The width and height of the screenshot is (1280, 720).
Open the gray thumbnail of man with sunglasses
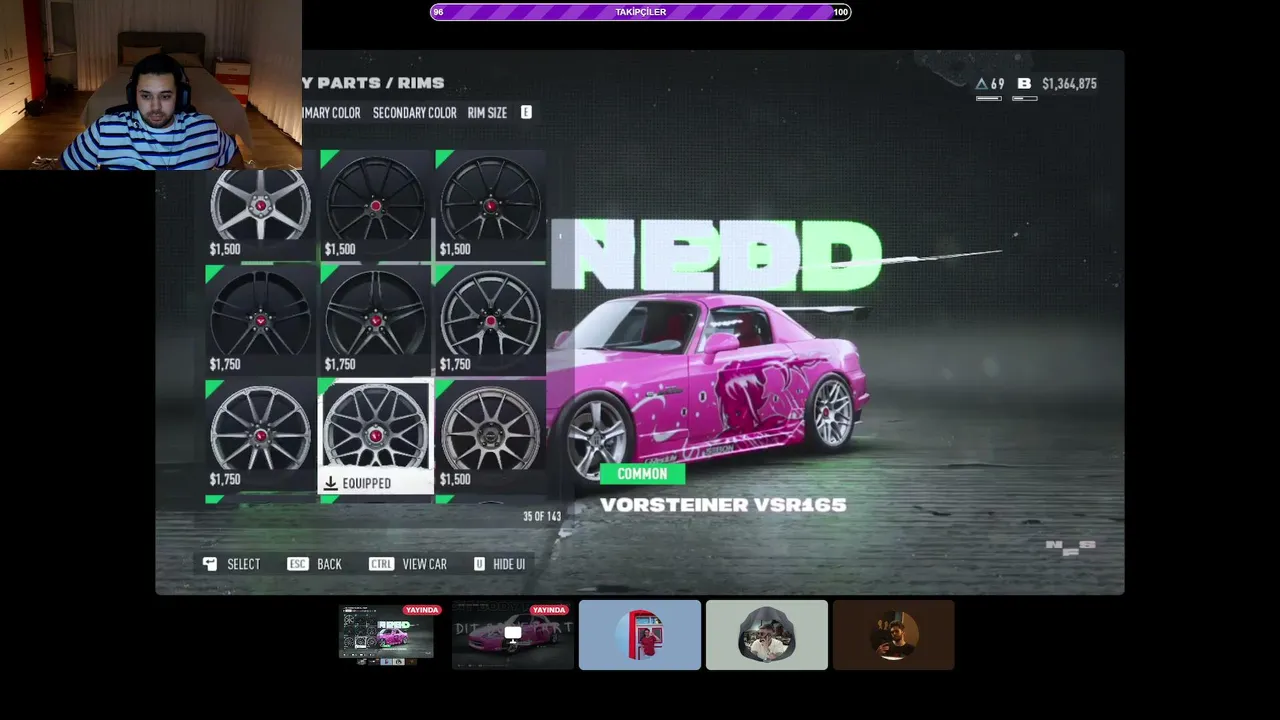coord(767,635)
